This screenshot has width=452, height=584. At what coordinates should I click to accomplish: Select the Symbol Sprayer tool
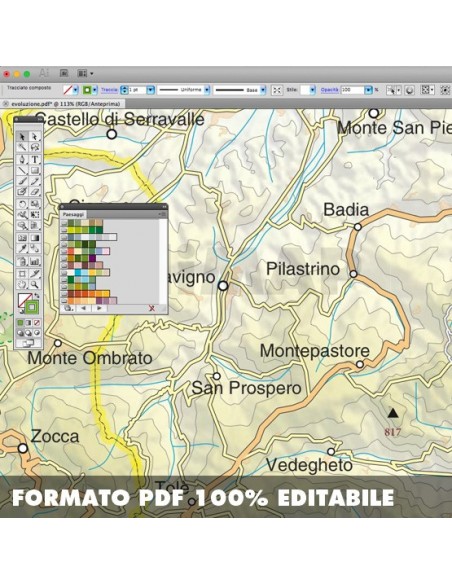[x=22, y=261]
